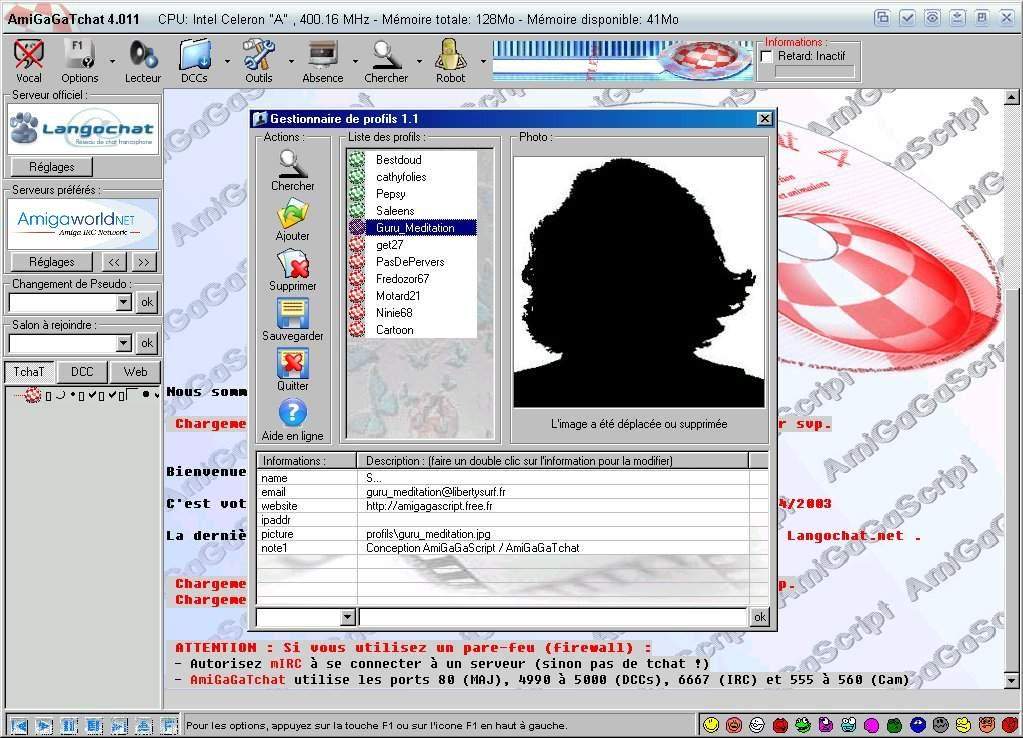
Task: Confirm Changement de Pseudo with ok
Action: [x=147, y=302]
